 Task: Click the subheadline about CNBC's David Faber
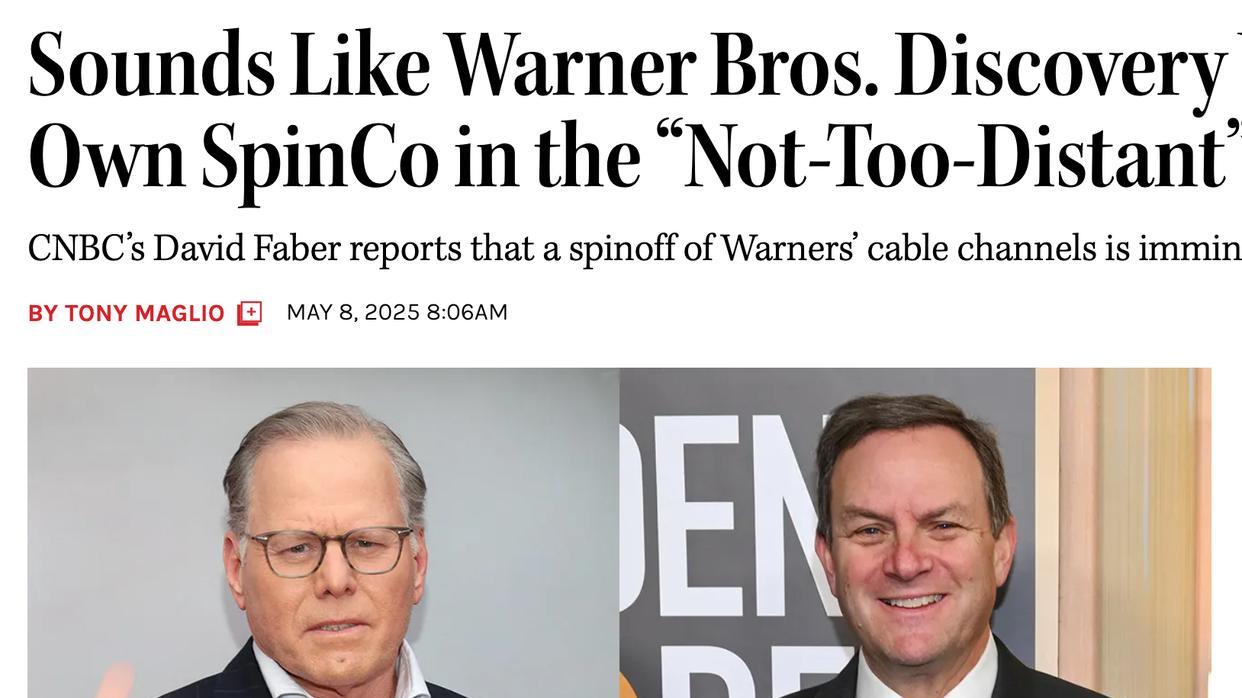tap(620, 248)
